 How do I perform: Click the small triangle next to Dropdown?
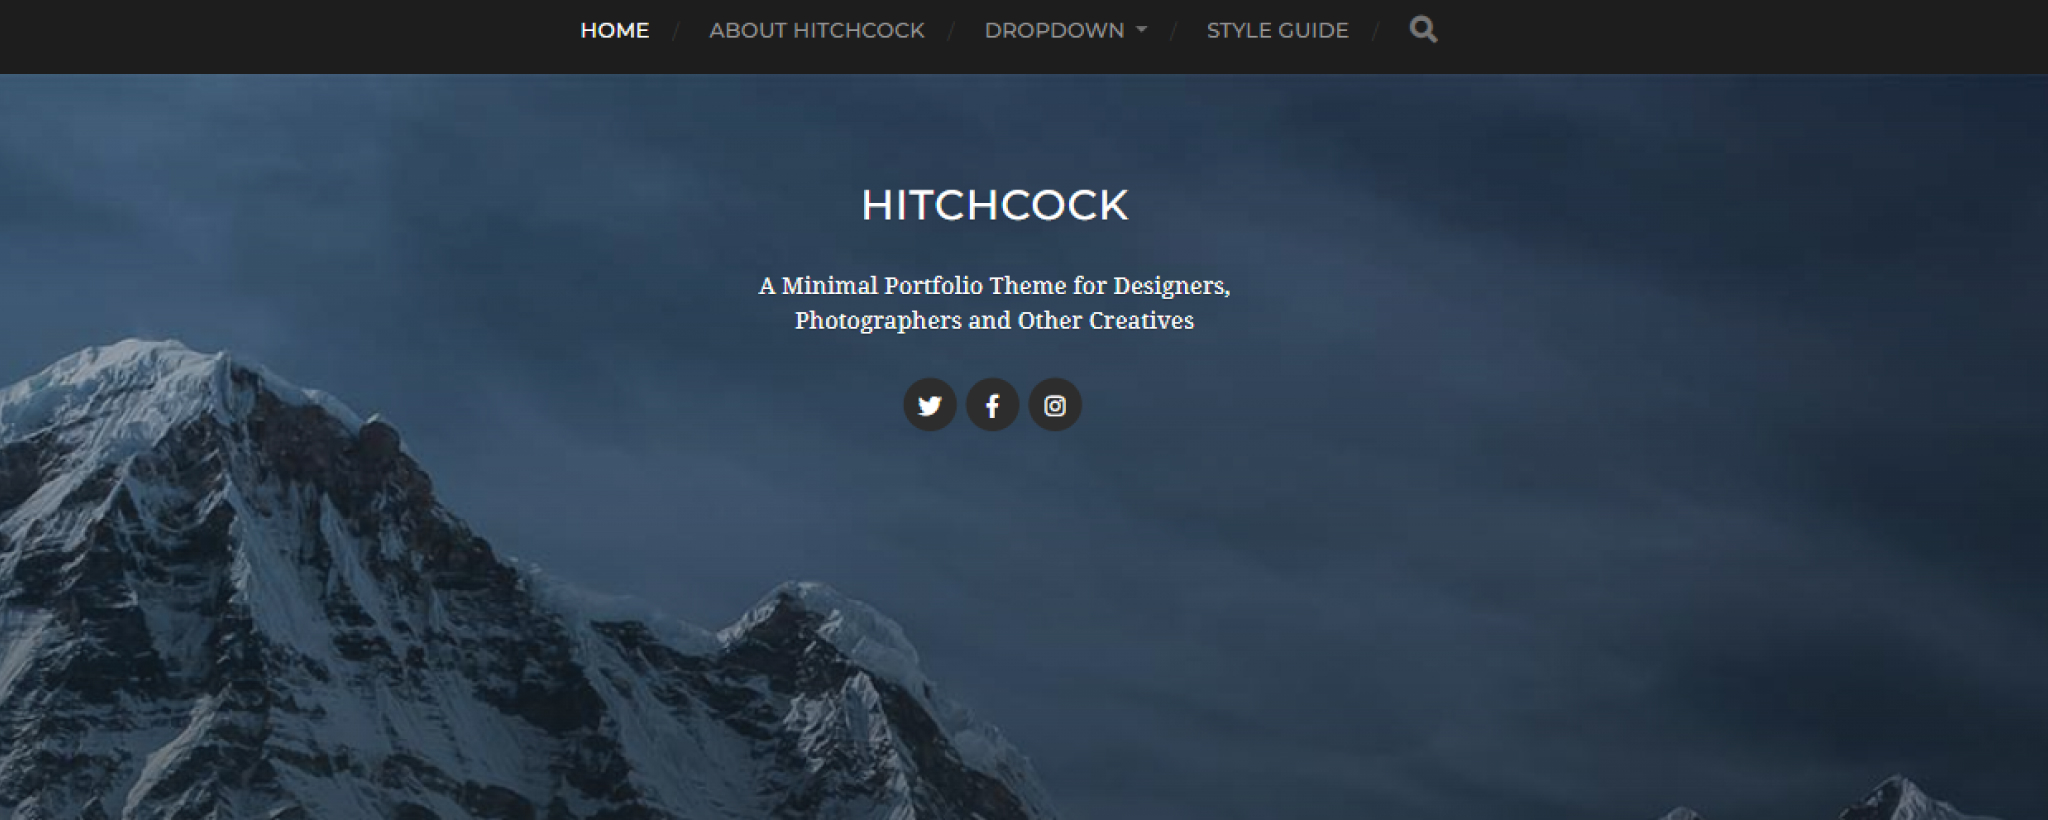tap(1141, 31)
